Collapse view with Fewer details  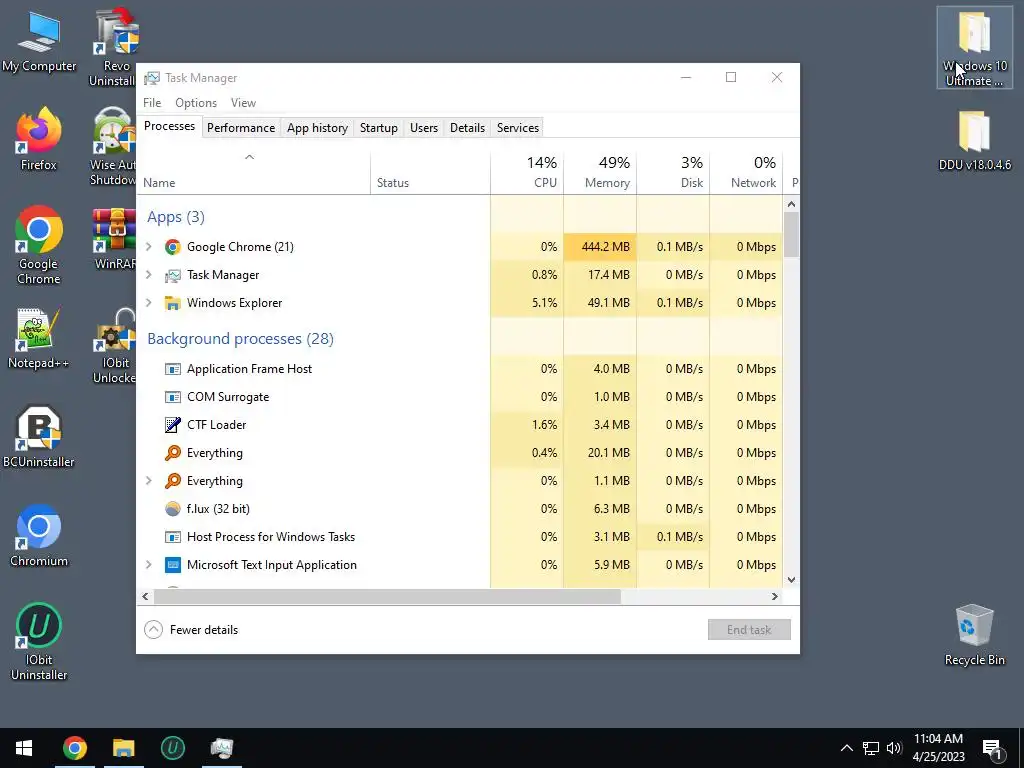191,630
